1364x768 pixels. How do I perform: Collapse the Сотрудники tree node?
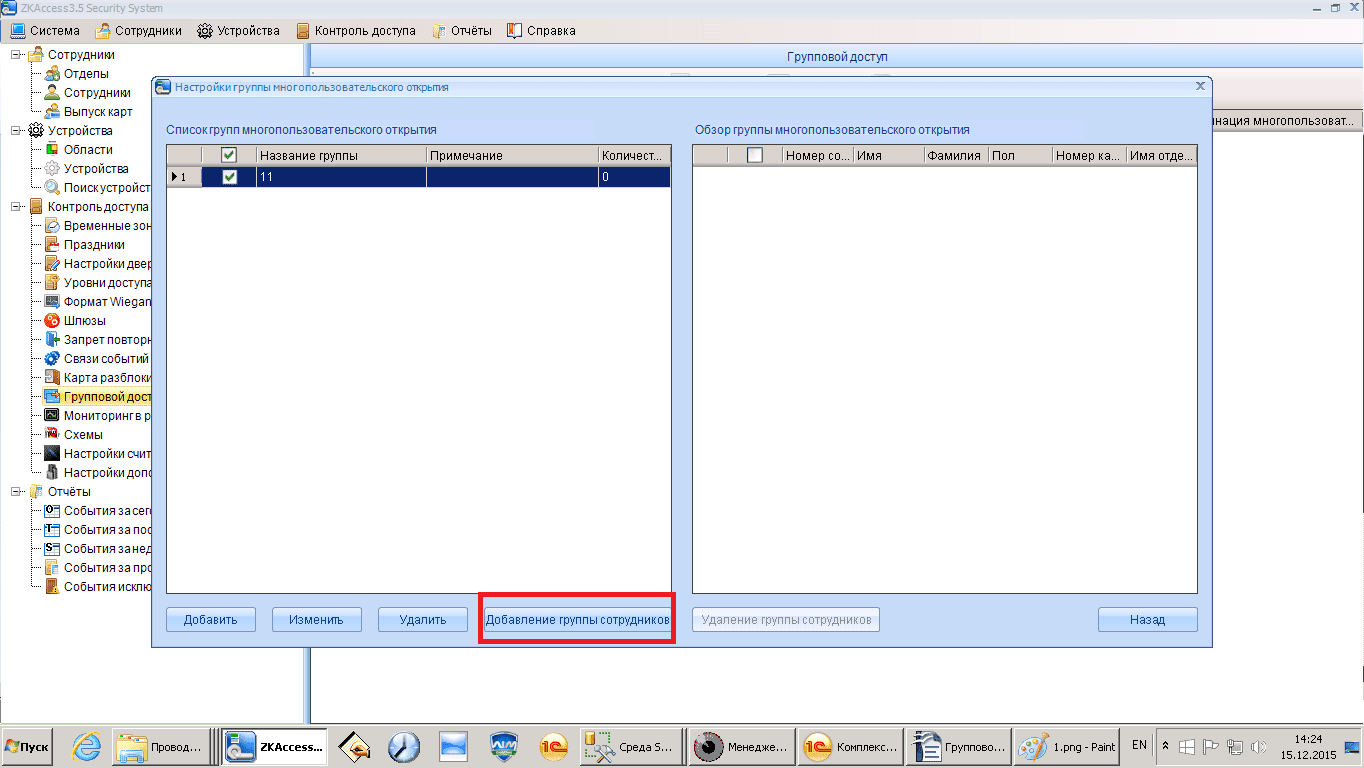click(x=17, y=55)
